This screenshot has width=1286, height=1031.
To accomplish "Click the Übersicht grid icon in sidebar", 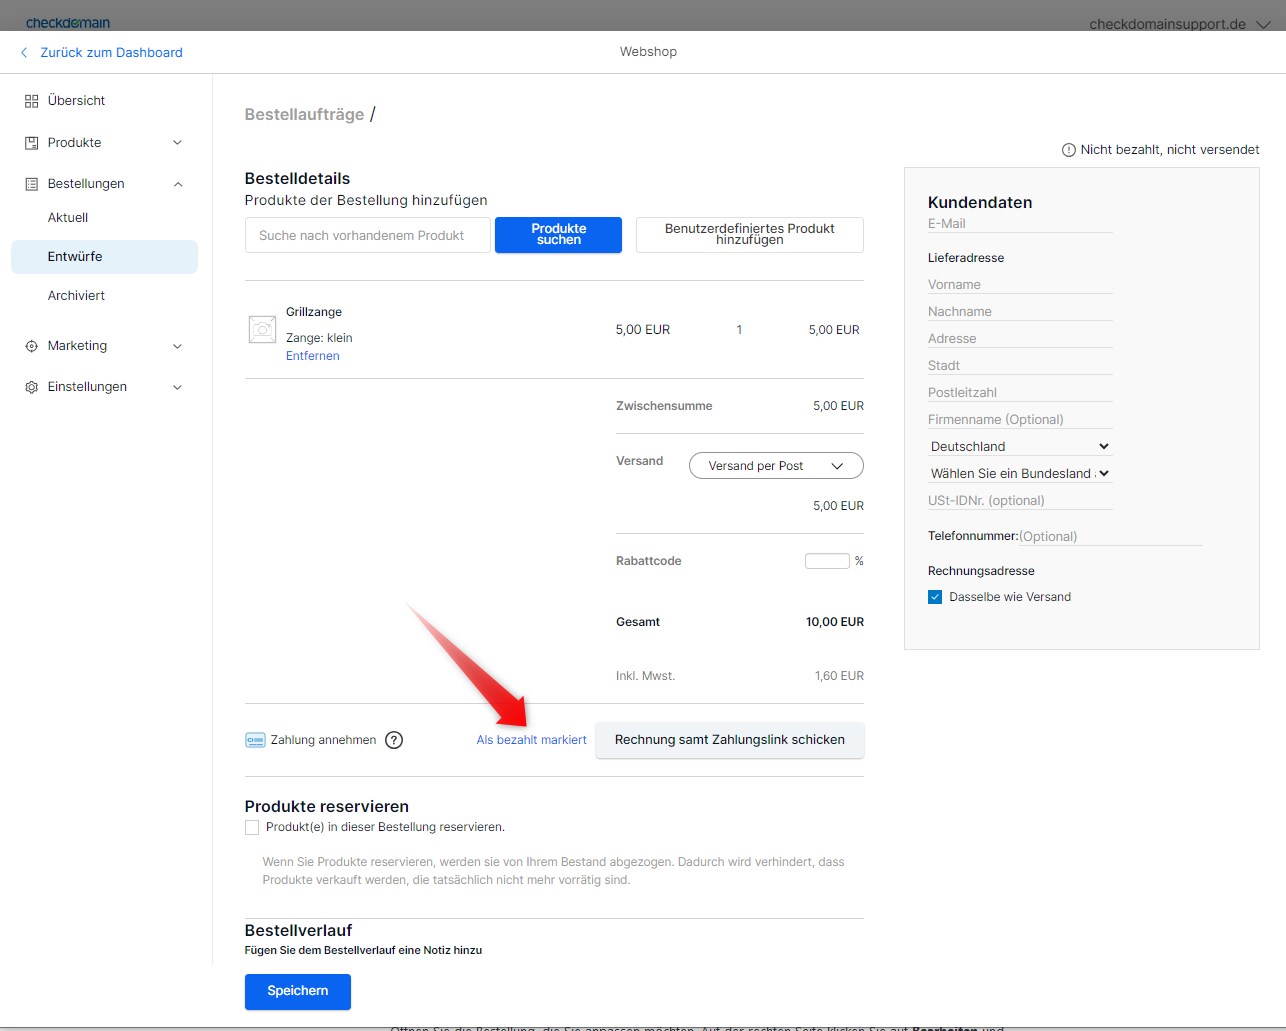I will click(x=31, y=101).
